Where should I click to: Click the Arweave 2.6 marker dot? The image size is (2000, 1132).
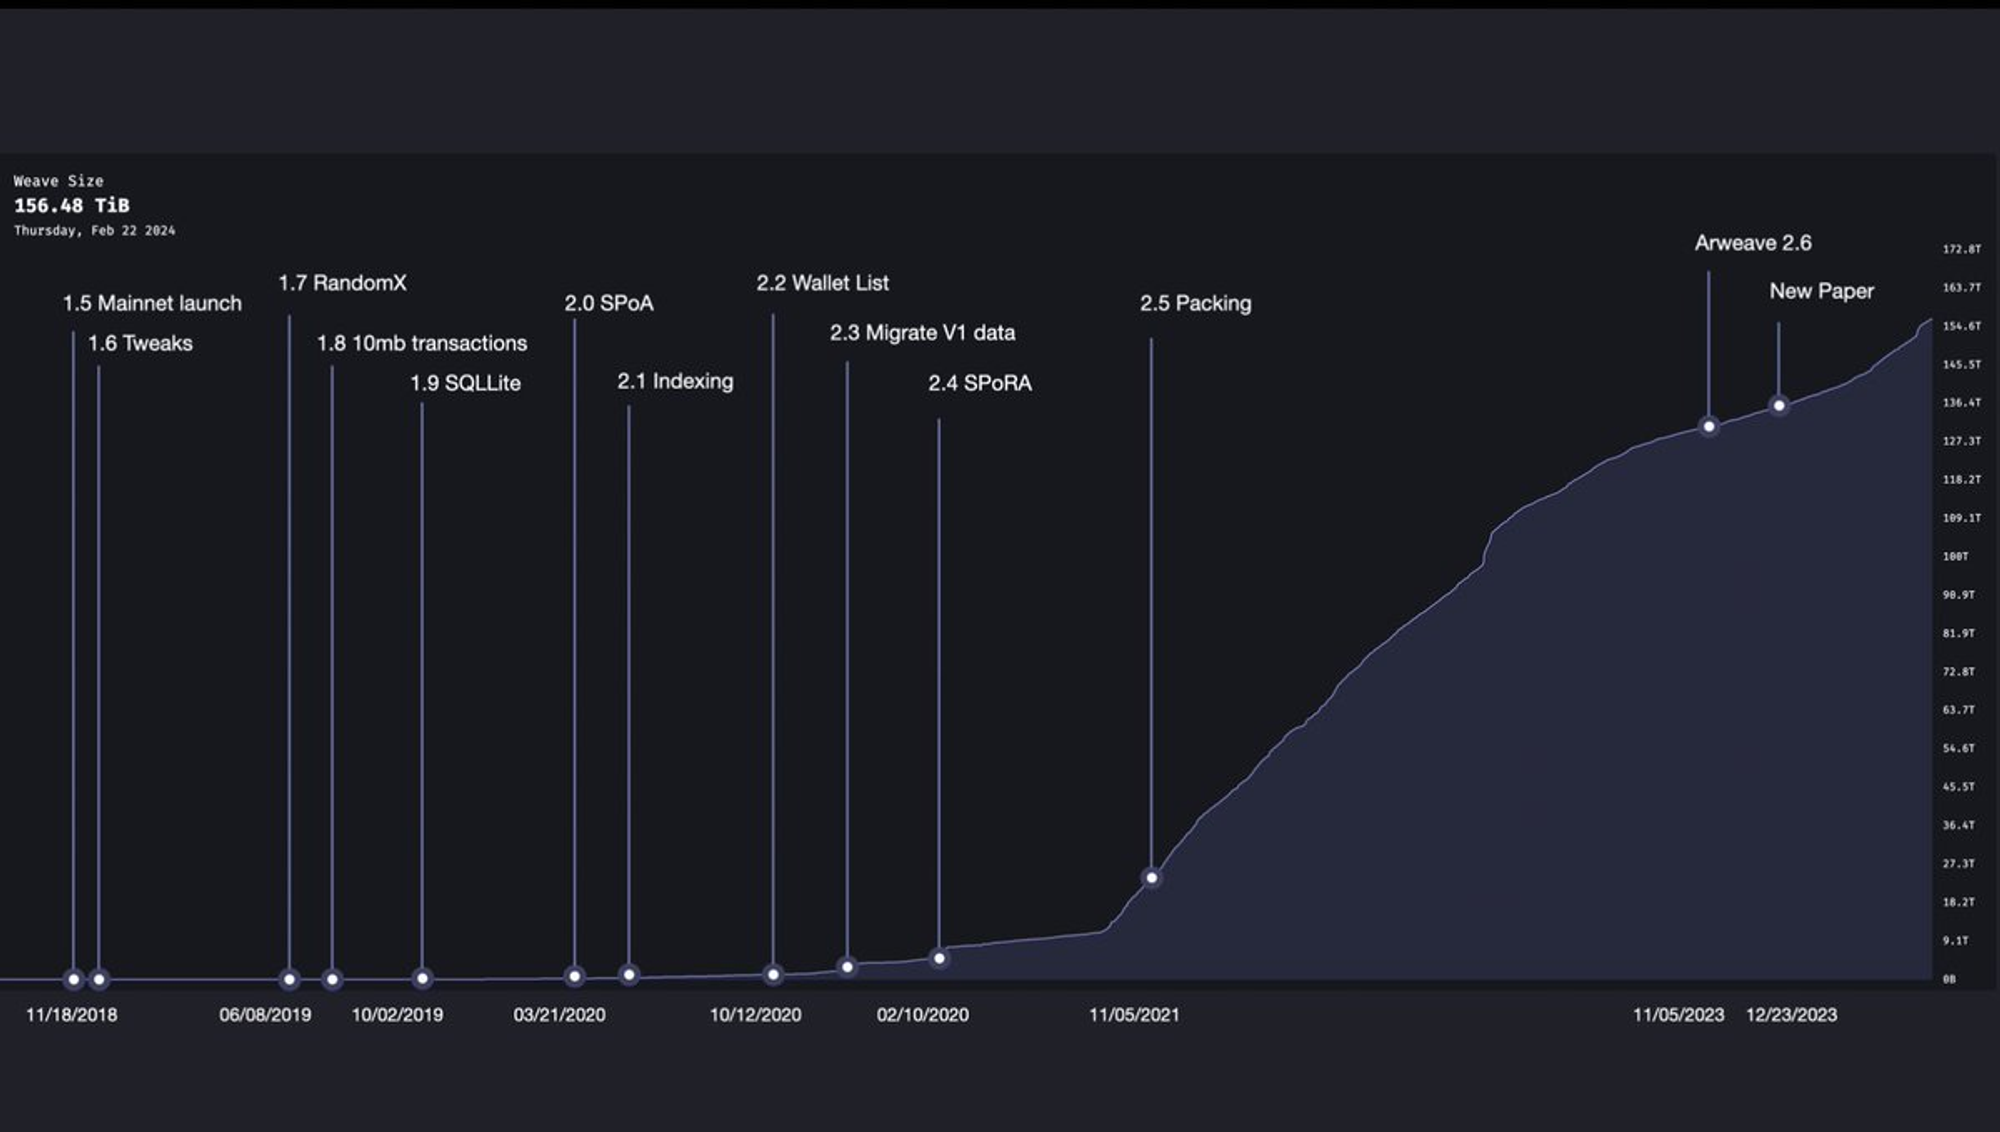point(1709,427)
